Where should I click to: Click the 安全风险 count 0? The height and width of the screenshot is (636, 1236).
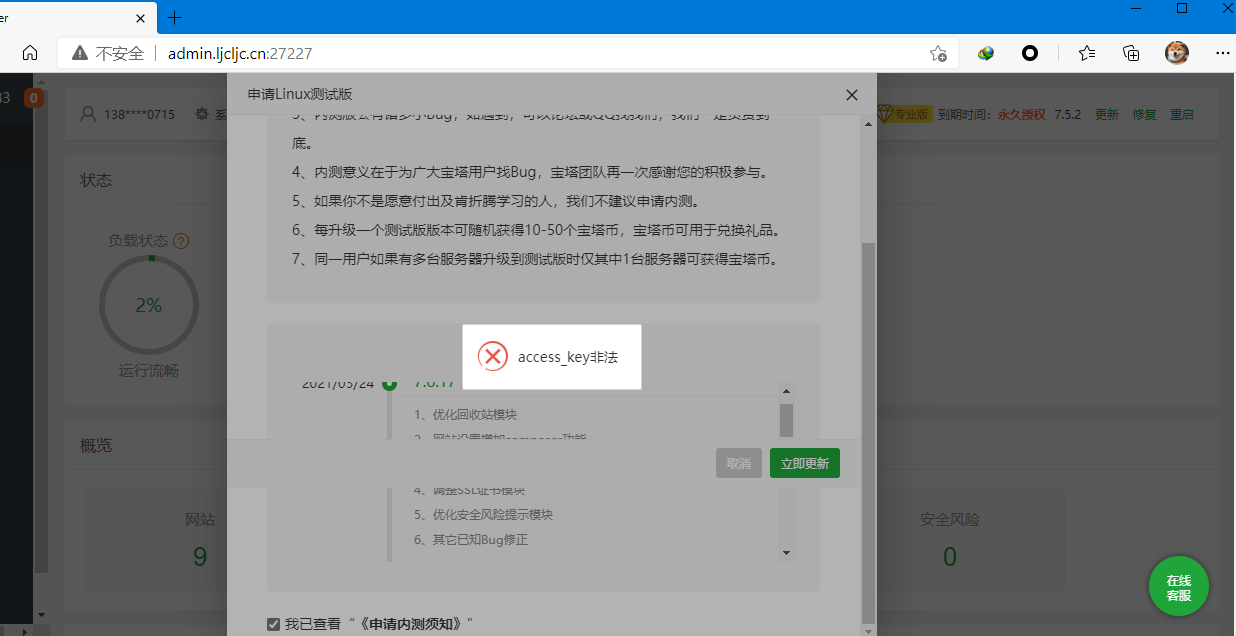pos(950,557)
